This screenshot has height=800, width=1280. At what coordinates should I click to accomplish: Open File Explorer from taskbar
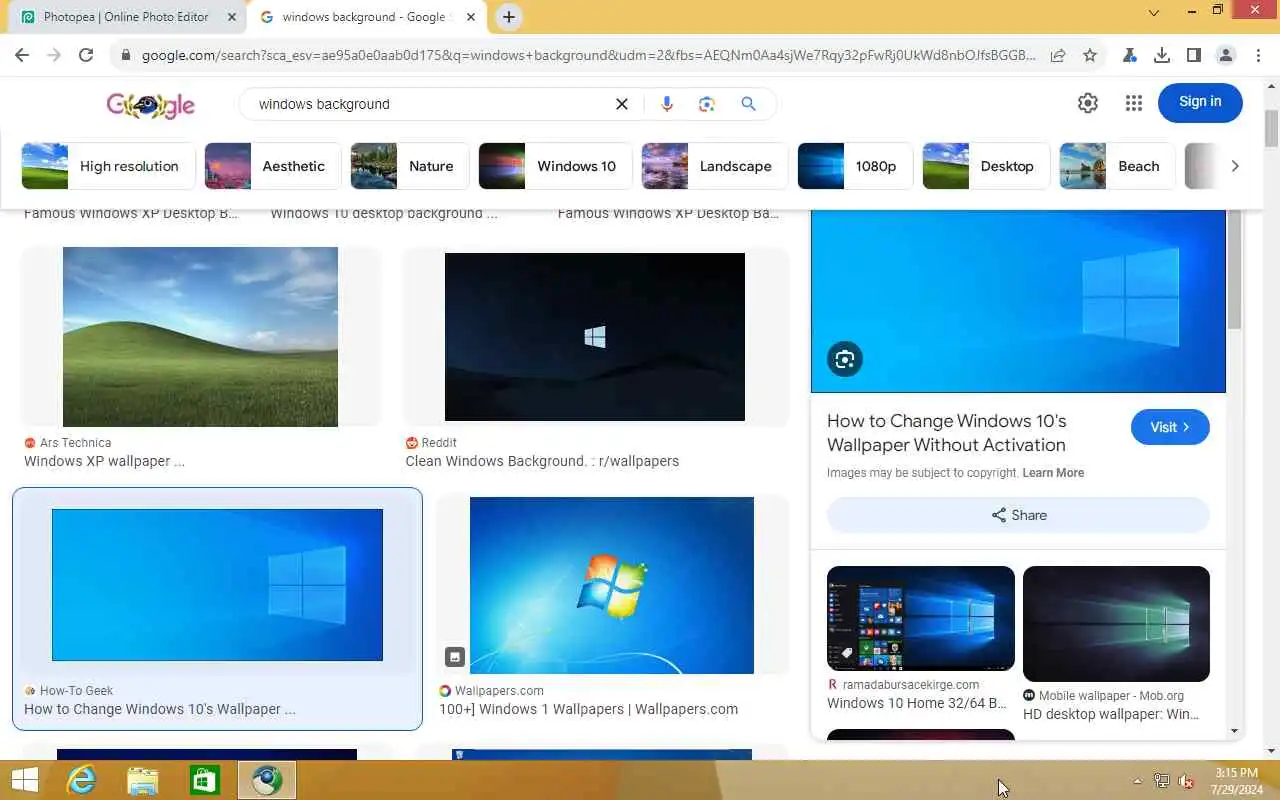143,780
